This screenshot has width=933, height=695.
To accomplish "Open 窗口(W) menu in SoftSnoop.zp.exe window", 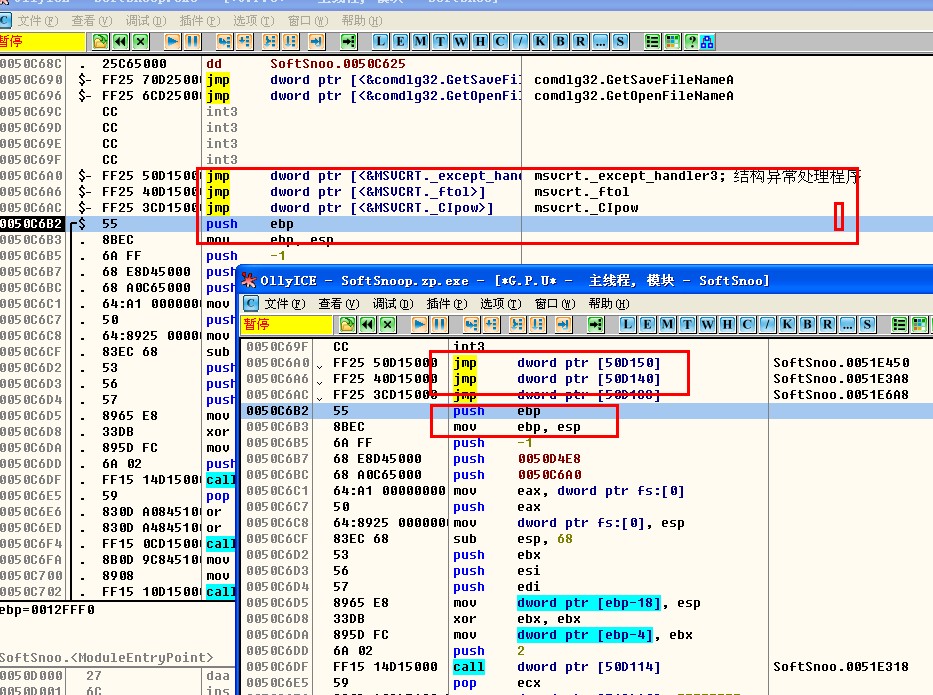I will tap(555, 303).
